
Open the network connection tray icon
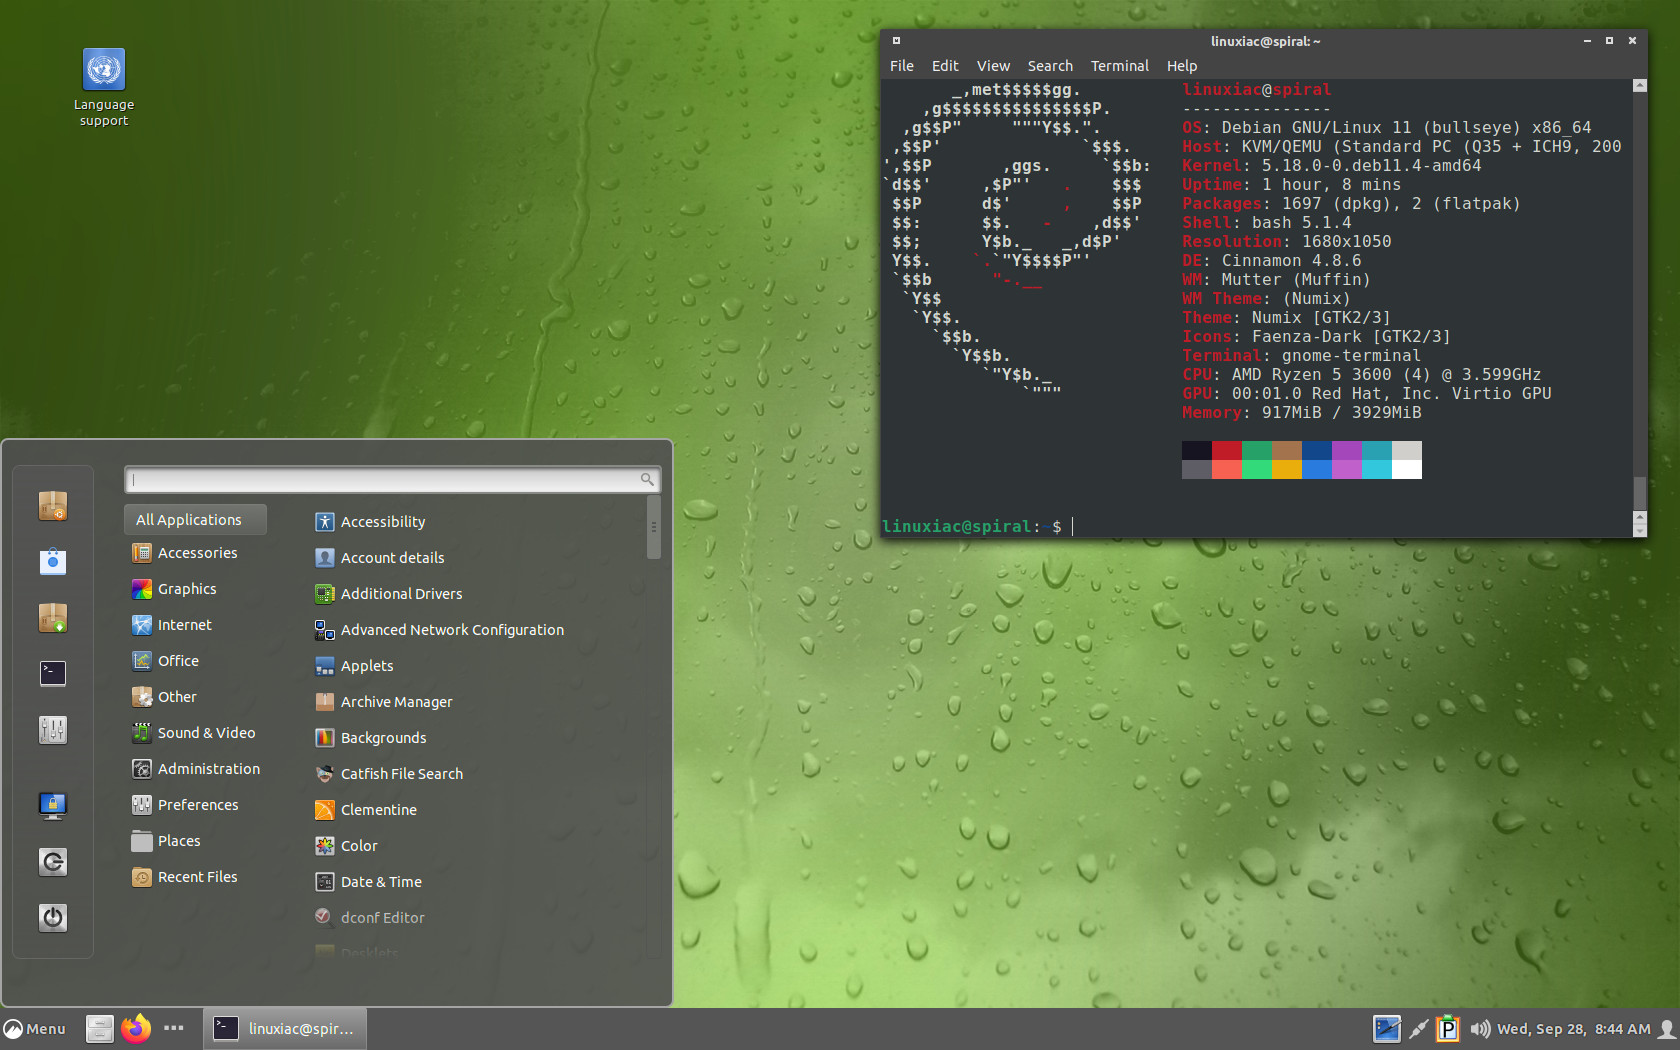[1419, 1029]
